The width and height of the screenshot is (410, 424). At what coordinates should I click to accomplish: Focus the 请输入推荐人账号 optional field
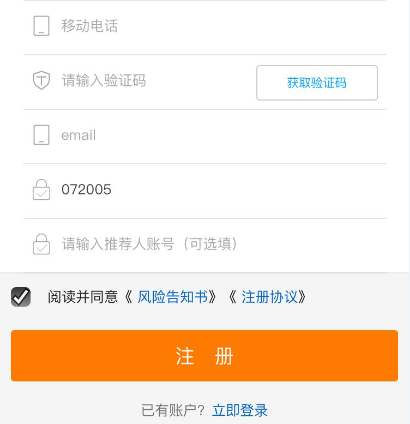[205, 244]
